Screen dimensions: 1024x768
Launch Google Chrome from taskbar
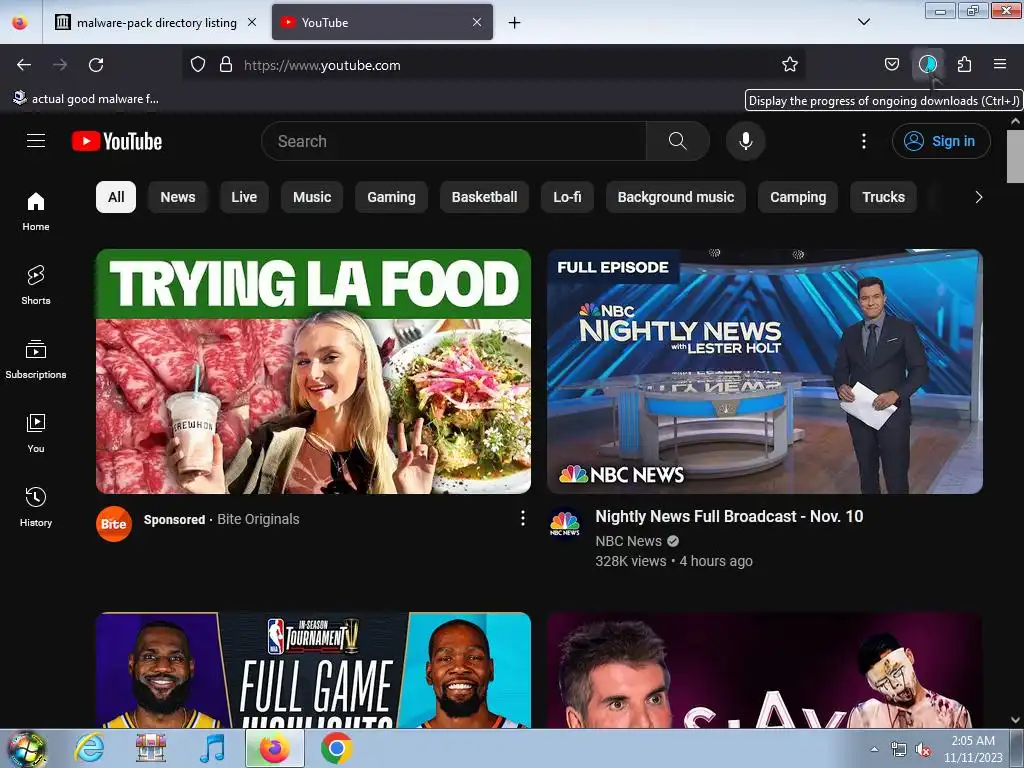336,748
